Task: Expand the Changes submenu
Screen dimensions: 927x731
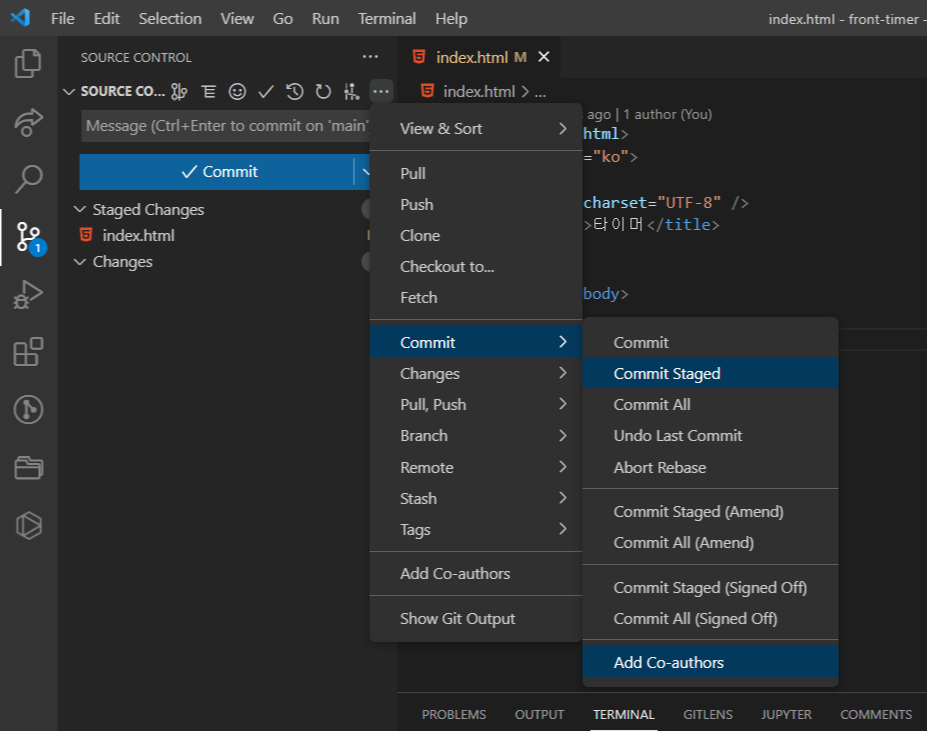Action: pyautogui.click(x=476, y=373)
